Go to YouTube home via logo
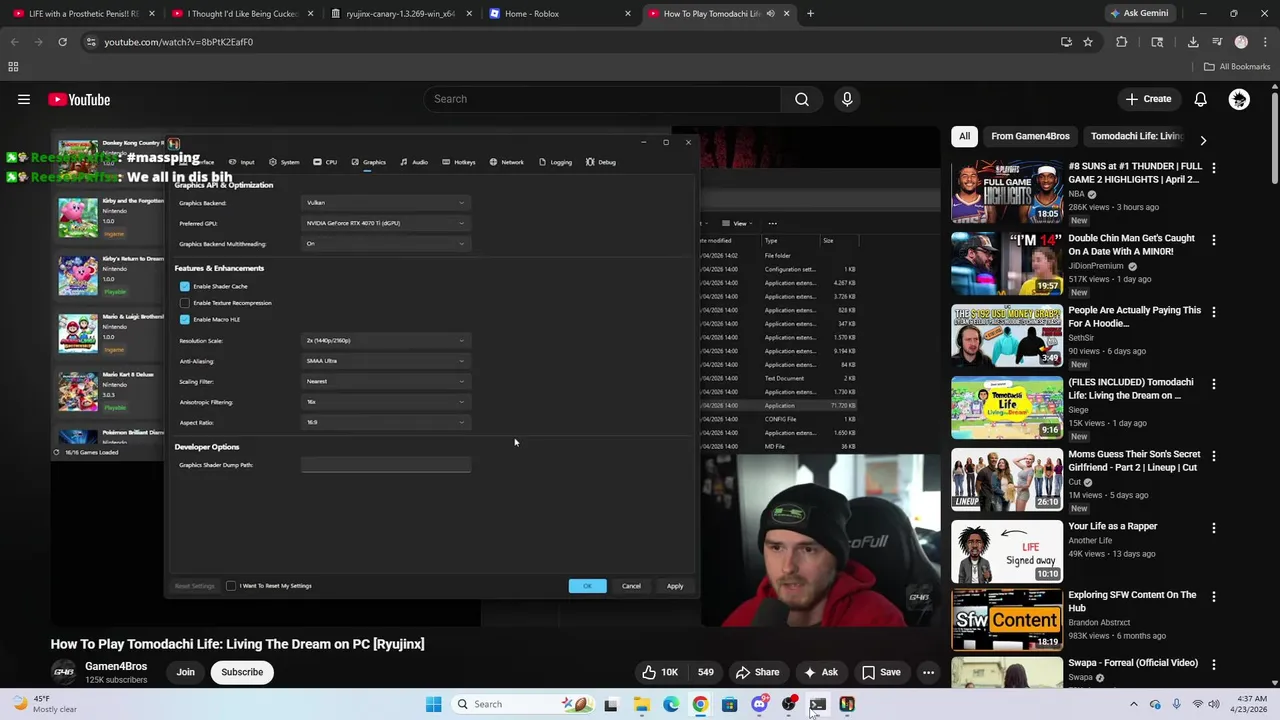The image size is (1280, 720). click(79, 99)
